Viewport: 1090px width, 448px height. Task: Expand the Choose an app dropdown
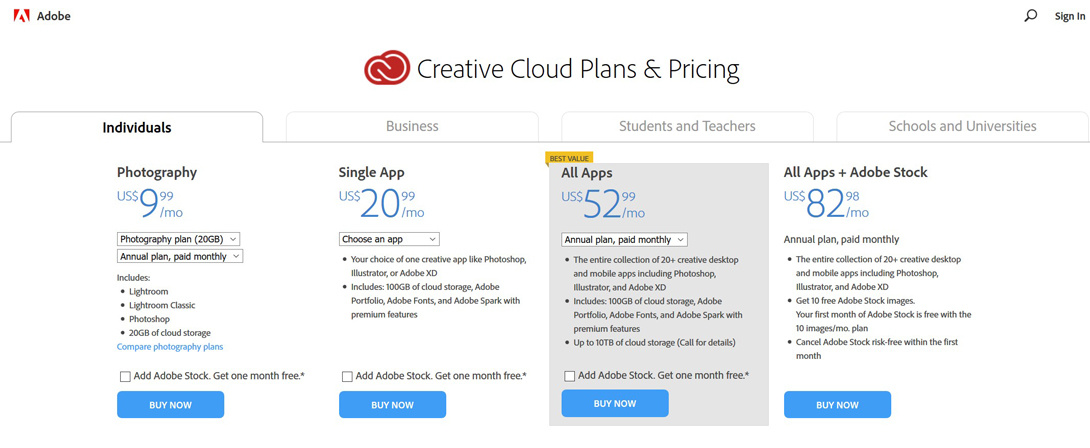(389, 239)
